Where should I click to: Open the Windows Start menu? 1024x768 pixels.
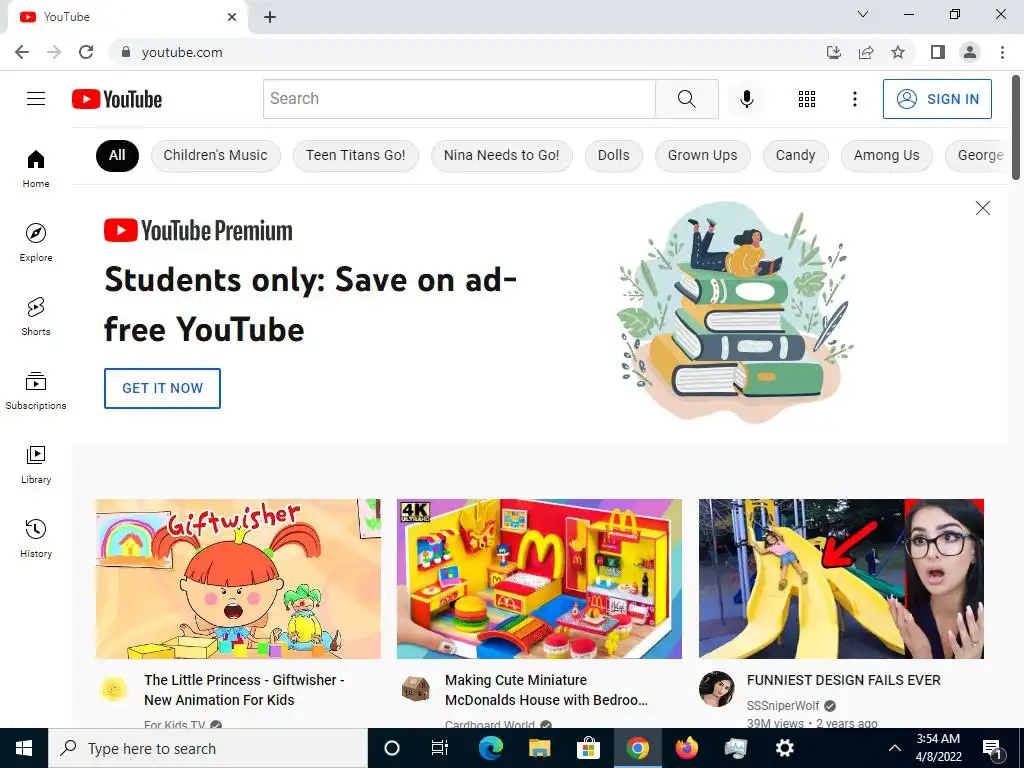click(x=24, y=748)
